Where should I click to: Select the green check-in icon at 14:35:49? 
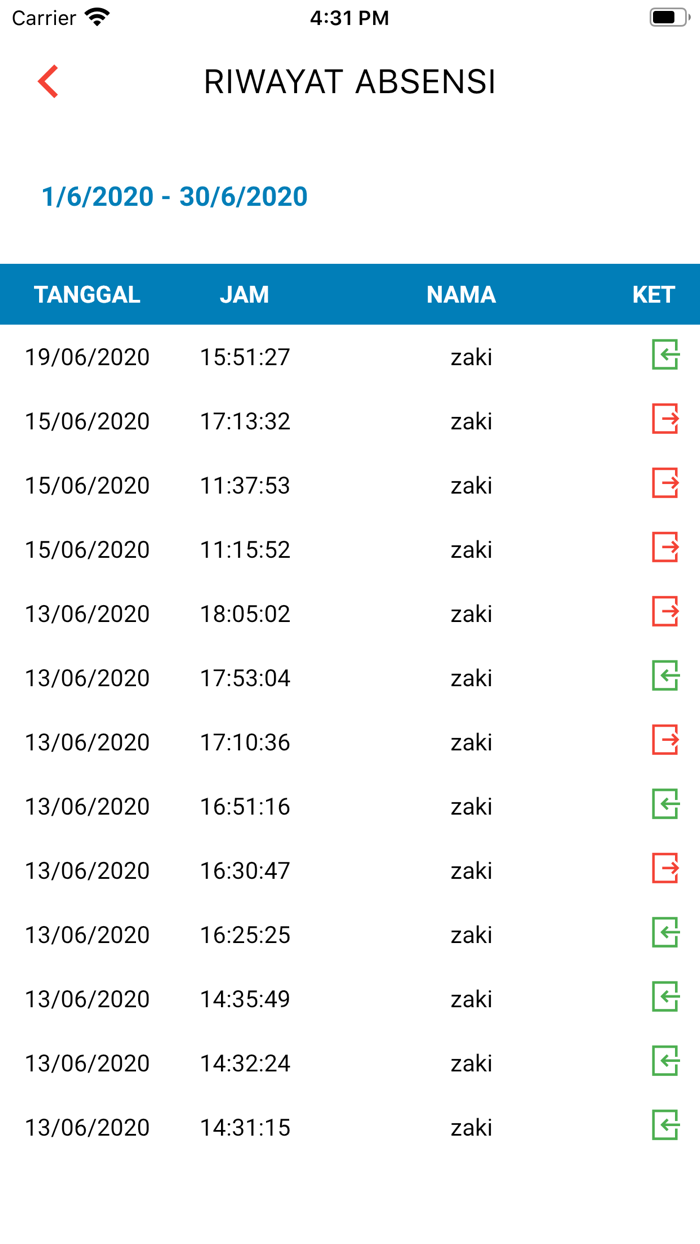point(665,998)
